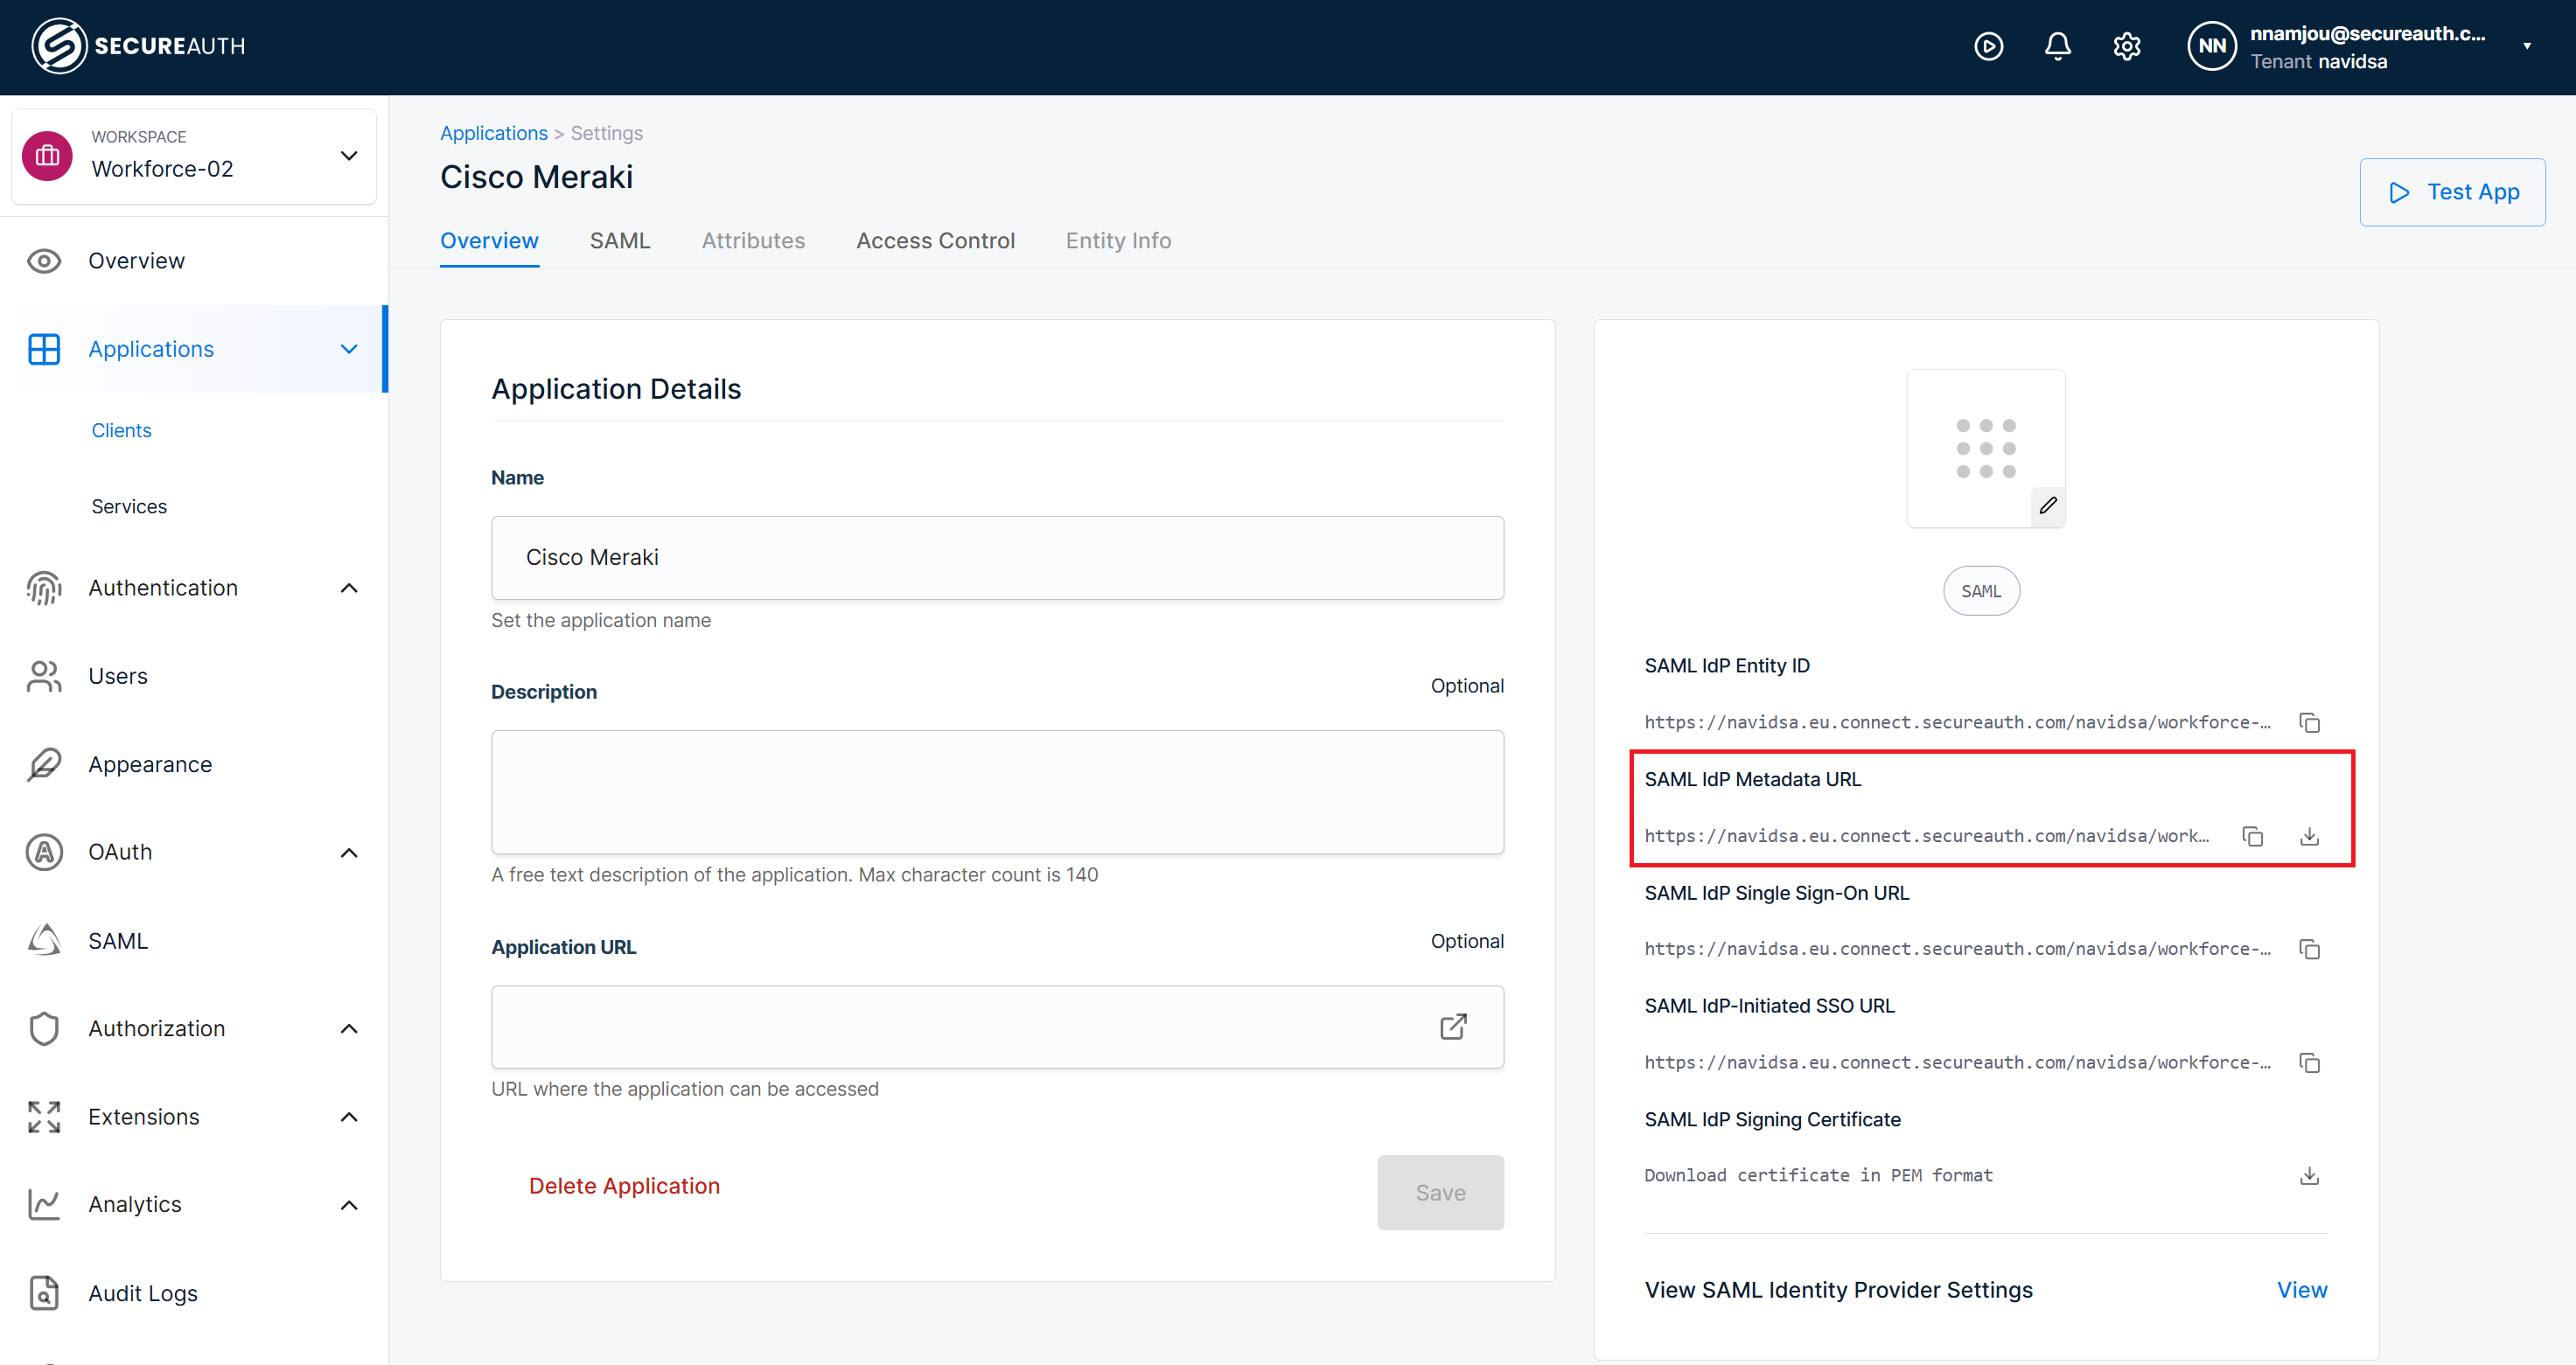Click the SecureAuth logo
This screenshot has width=2576, height=1365.
tap(138, 46)
